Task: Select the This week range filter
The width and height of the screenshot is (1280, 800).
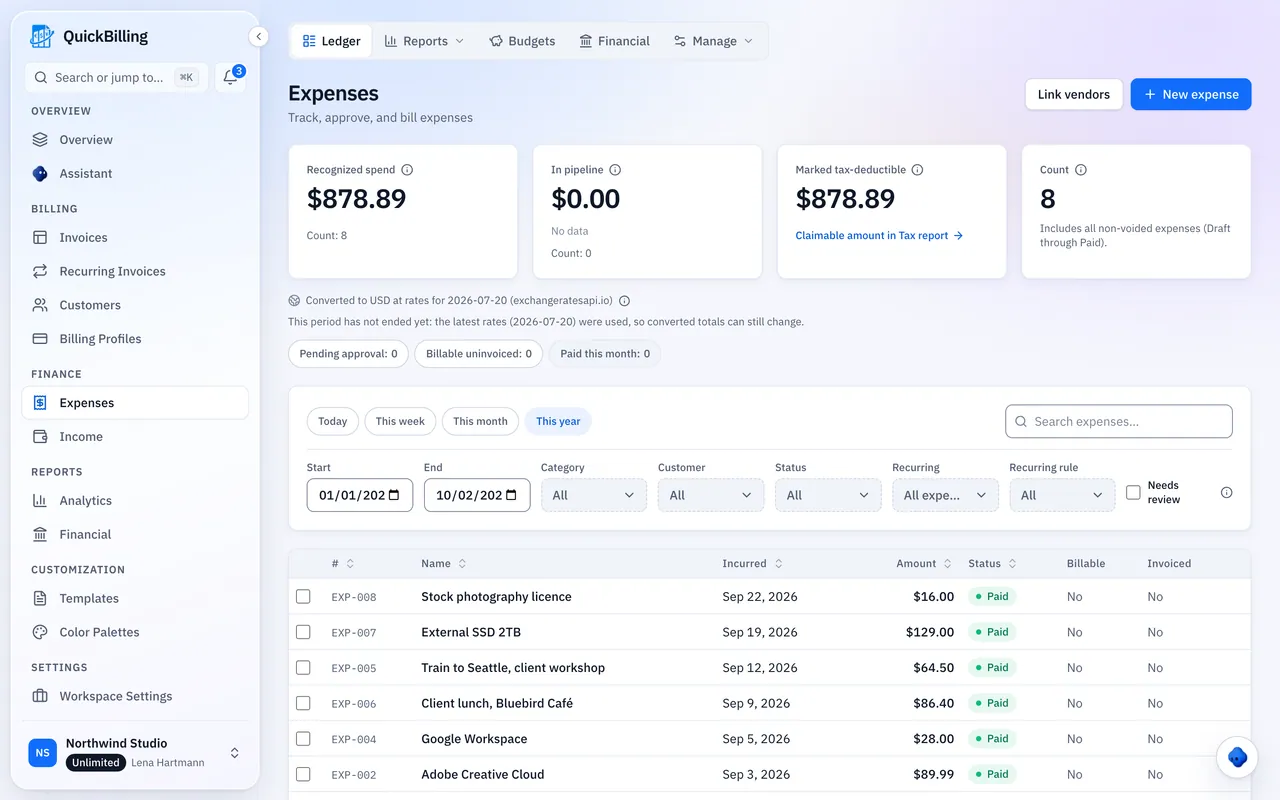Action: pyautogui.click(x=400, y=421)
